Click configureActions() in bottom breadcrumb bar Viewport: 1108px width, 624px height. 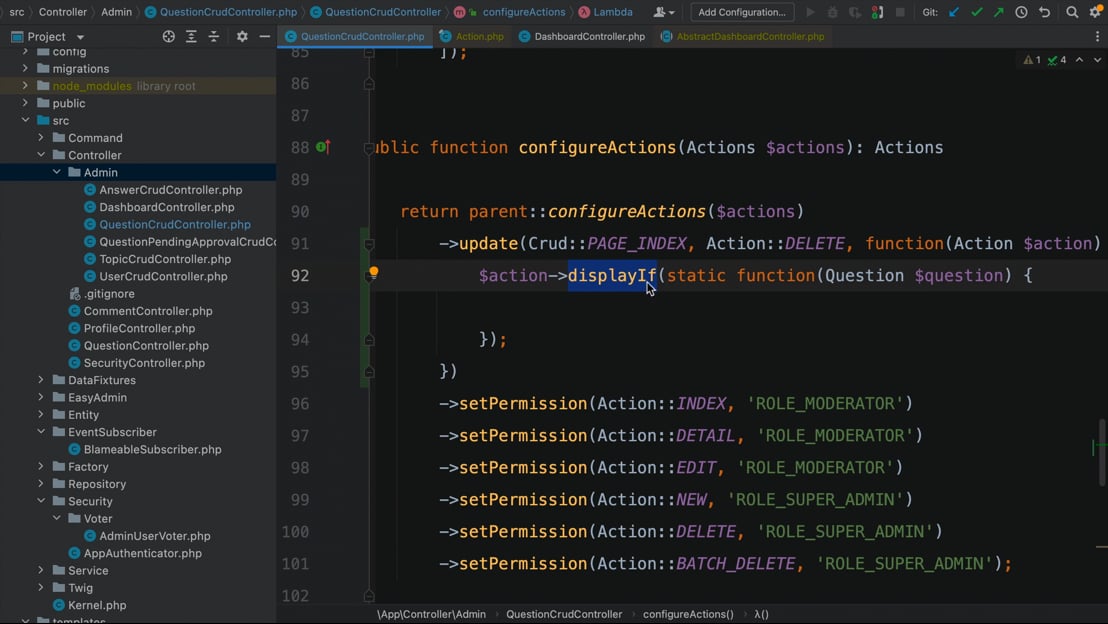coord(688,614)
